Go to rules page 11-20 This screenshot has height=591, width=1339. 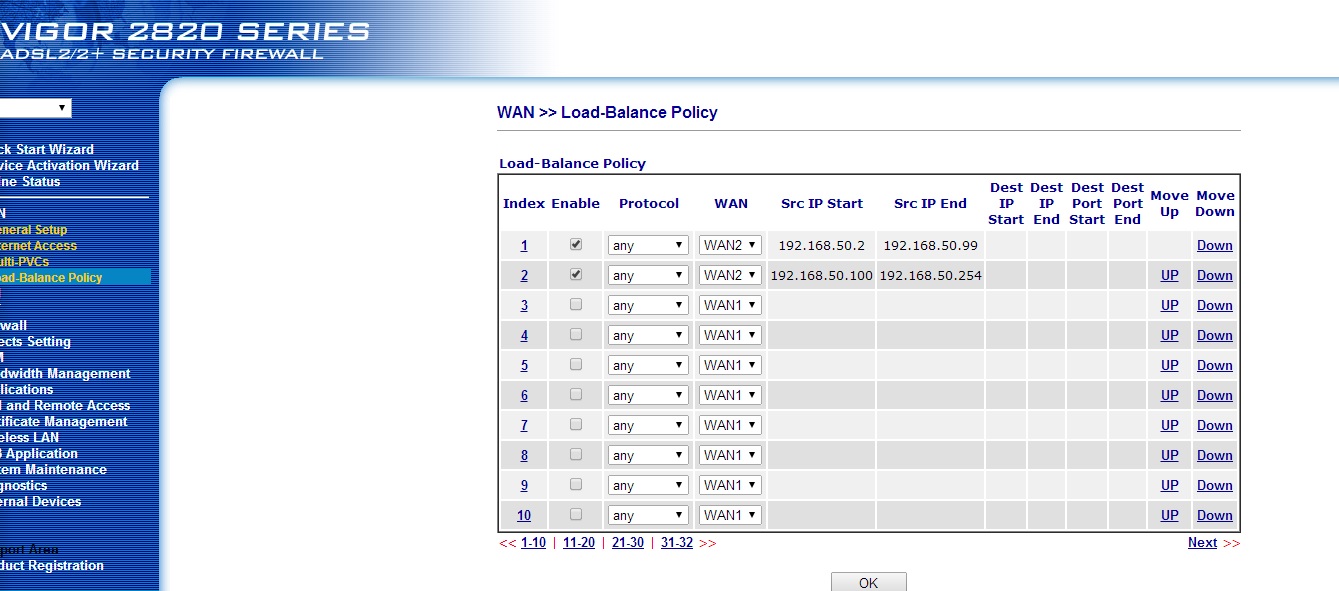pos(579,543)
